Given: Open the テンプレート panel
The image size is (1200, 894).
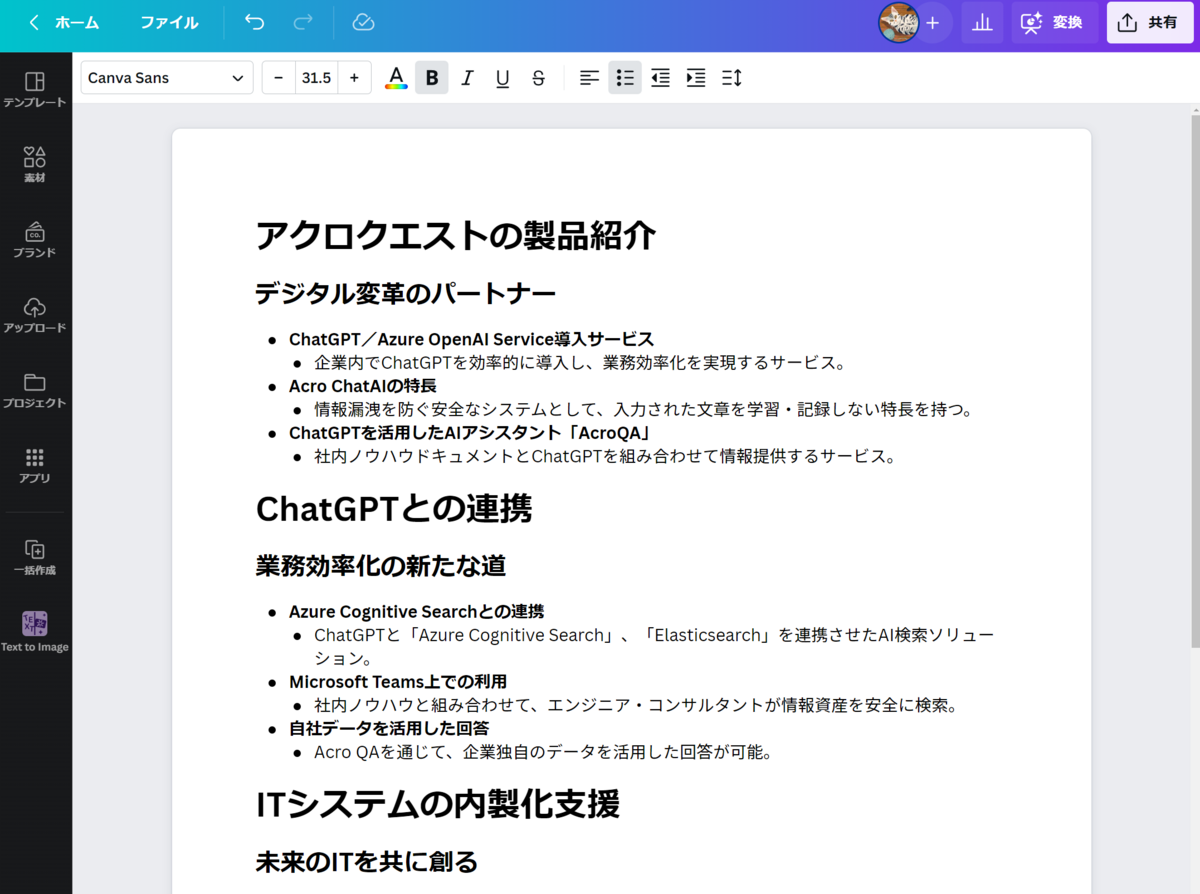Looking at the screenshot, I should point(35,89).
